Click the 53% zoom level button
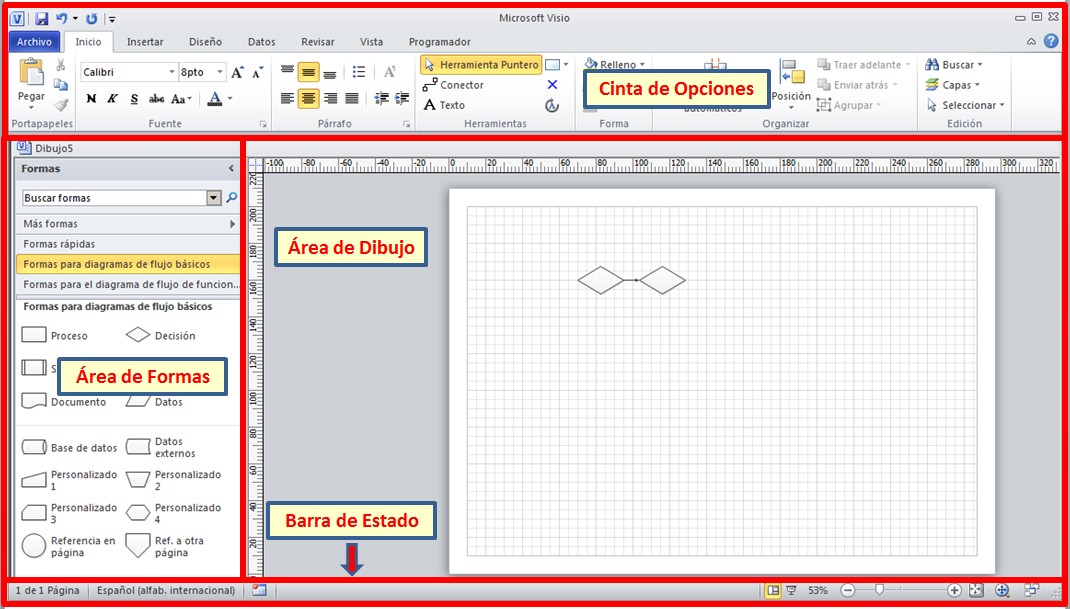 point(818,591)
